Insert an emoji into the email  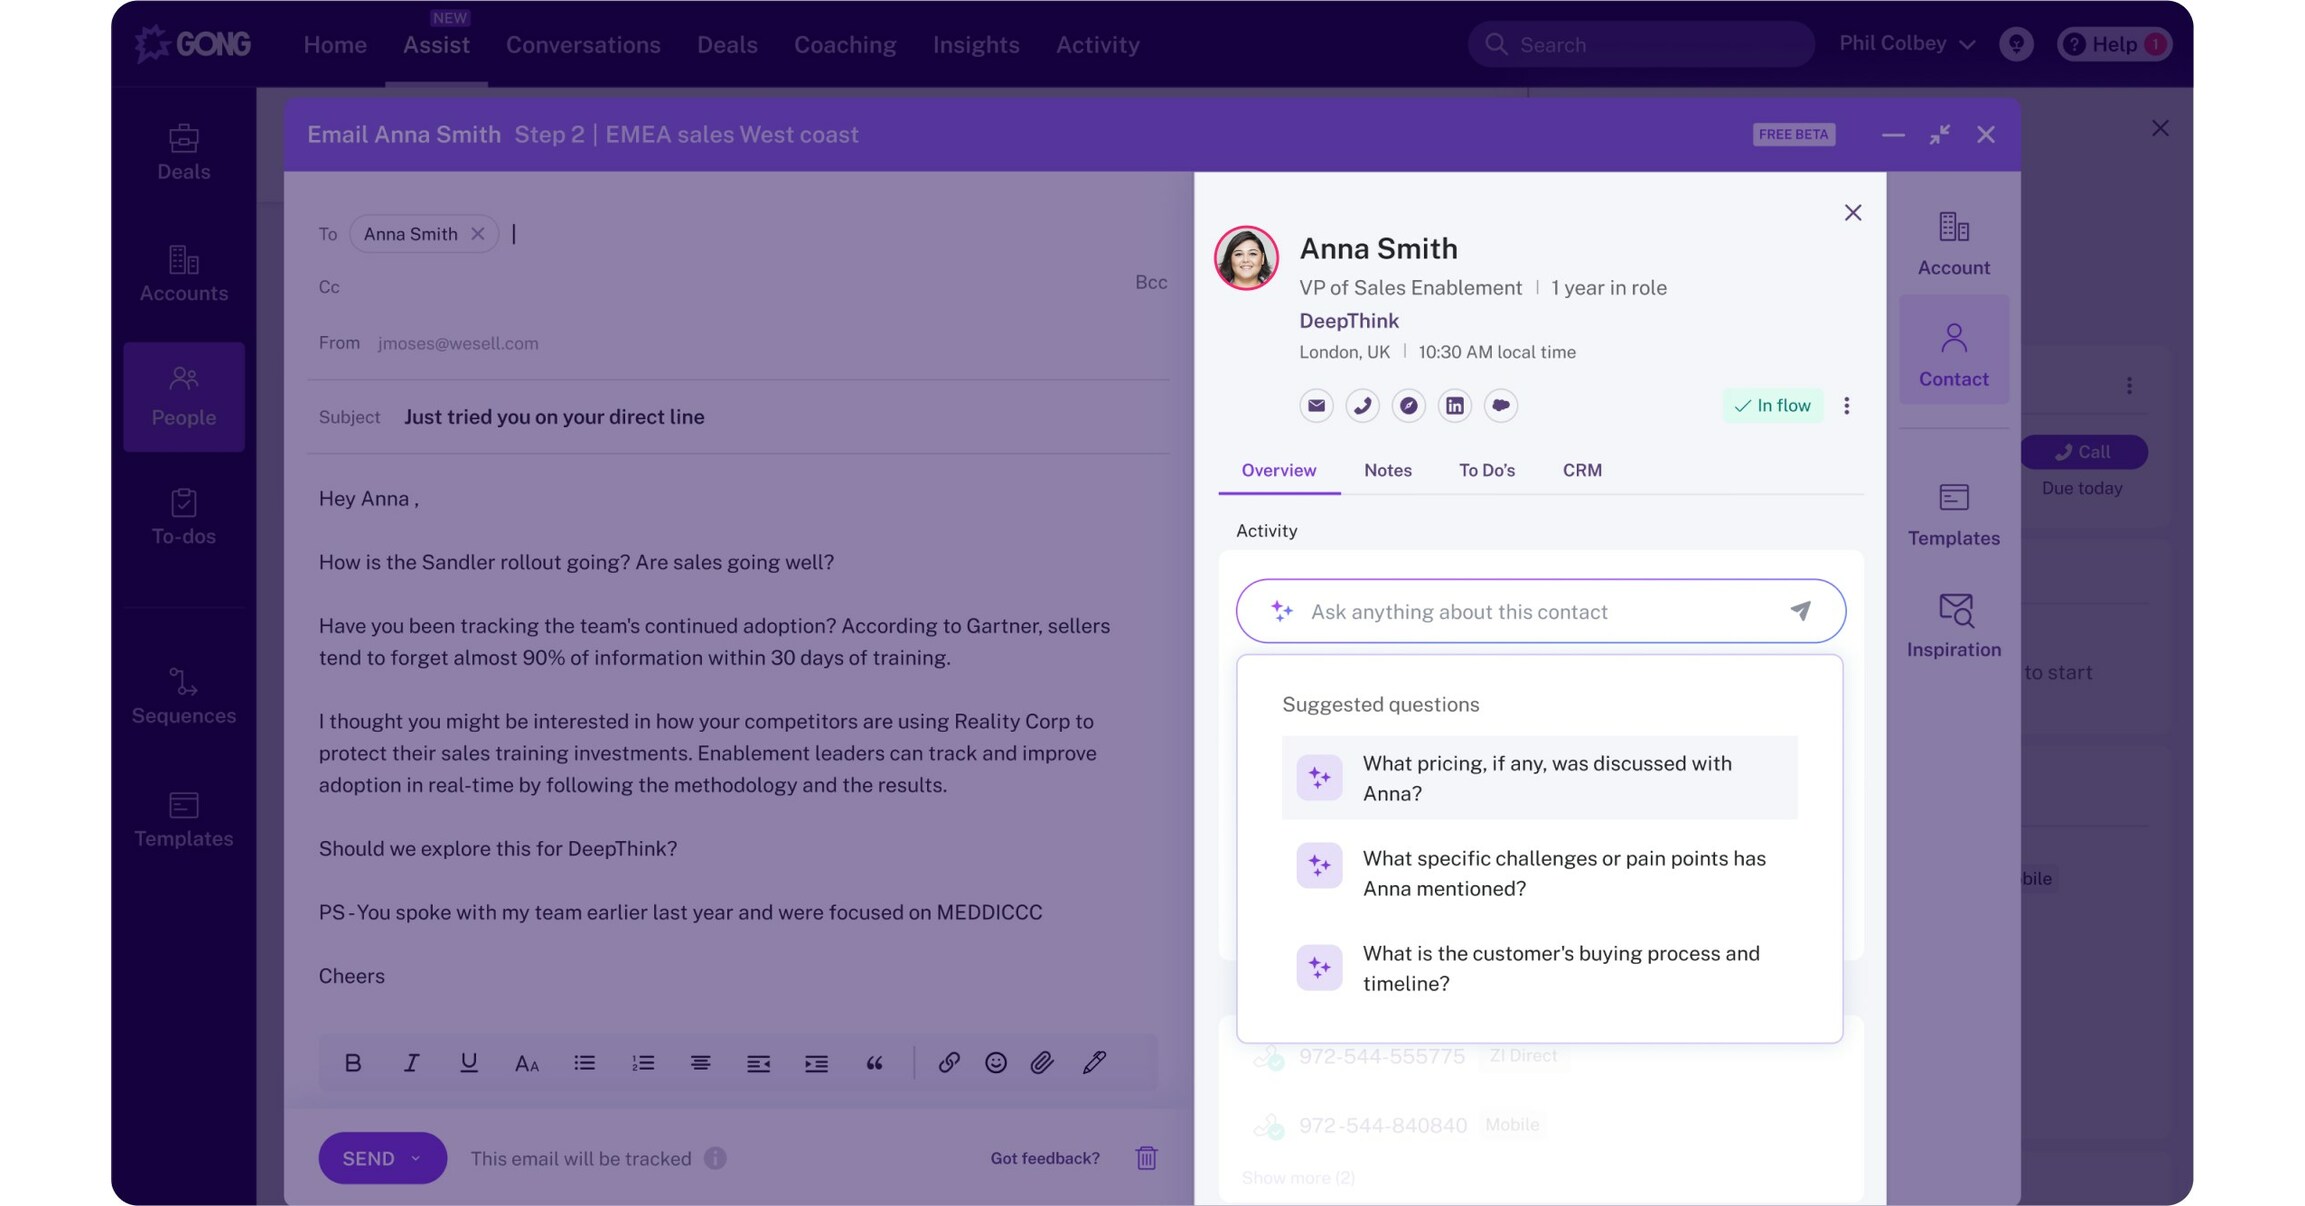(x=995, y=1062)
